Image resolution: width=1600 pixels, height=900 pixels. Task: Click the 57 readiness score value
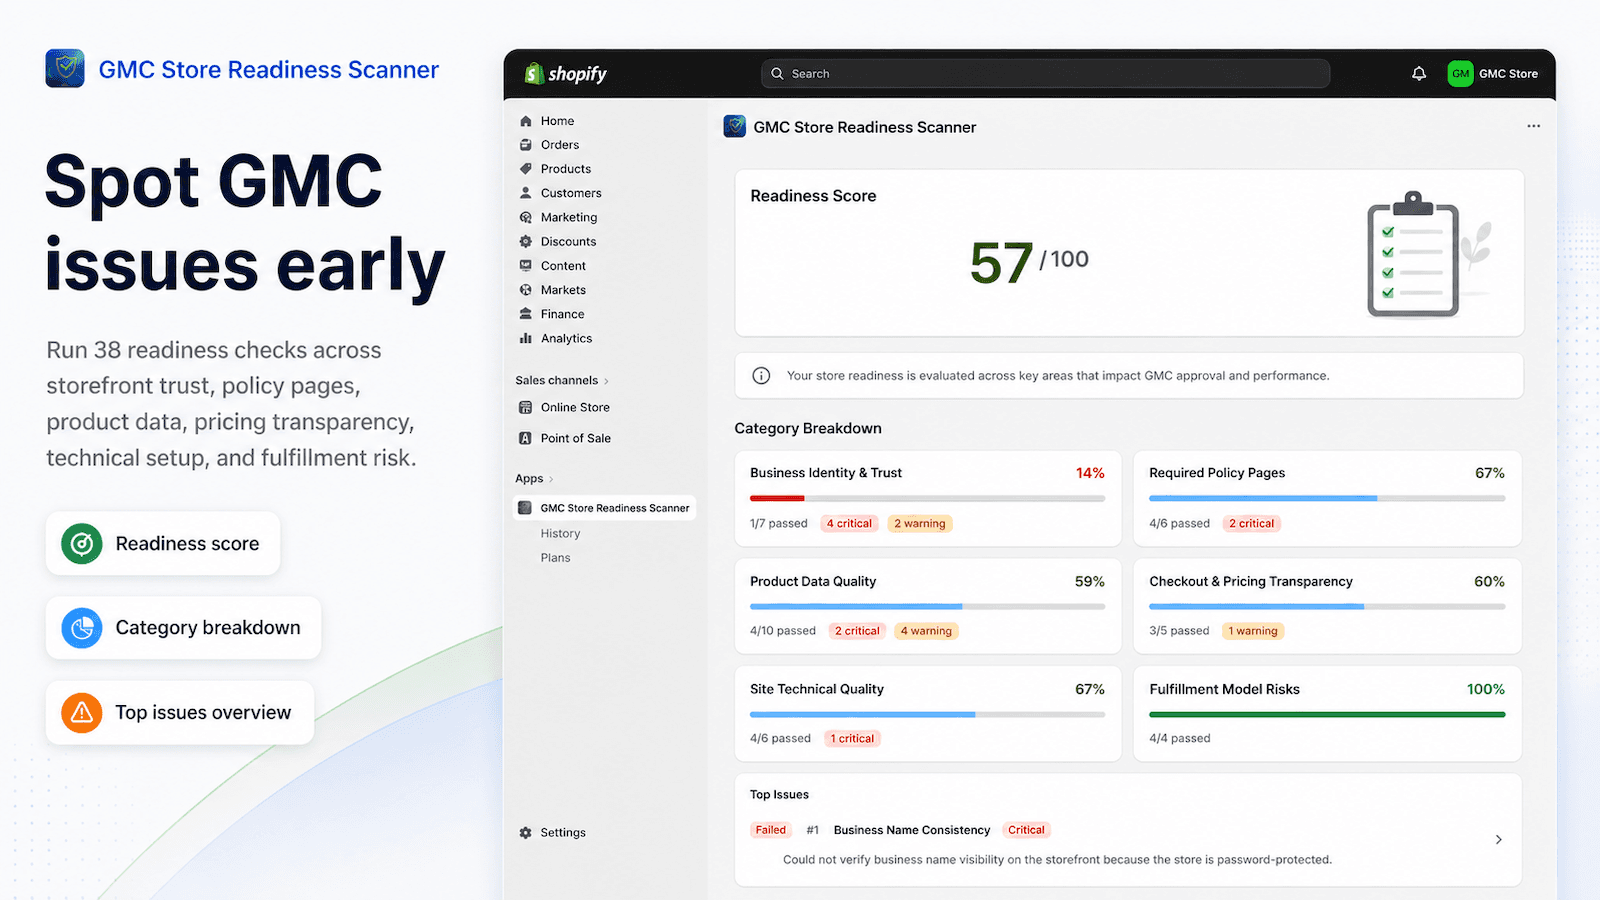tap(1001, 263)
